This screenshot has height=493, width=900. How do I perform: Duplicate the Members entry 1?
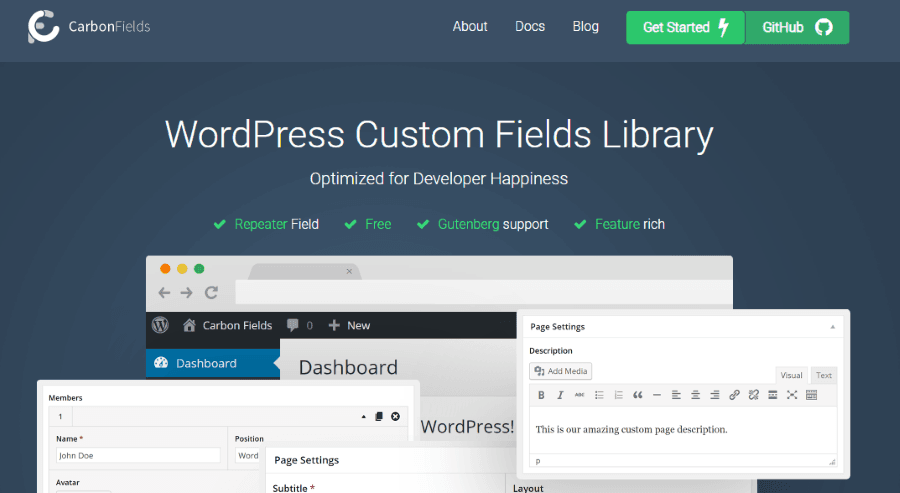[x=379, y=417]
